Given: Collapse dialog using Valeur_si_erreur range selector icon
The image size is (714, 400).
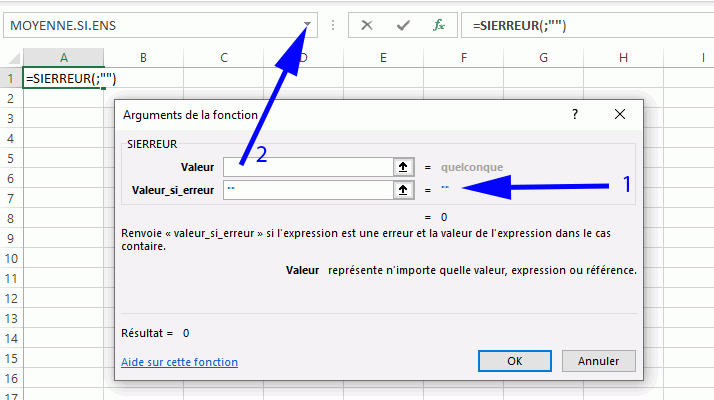Looking at the screenshot, I should click(403, 190).
